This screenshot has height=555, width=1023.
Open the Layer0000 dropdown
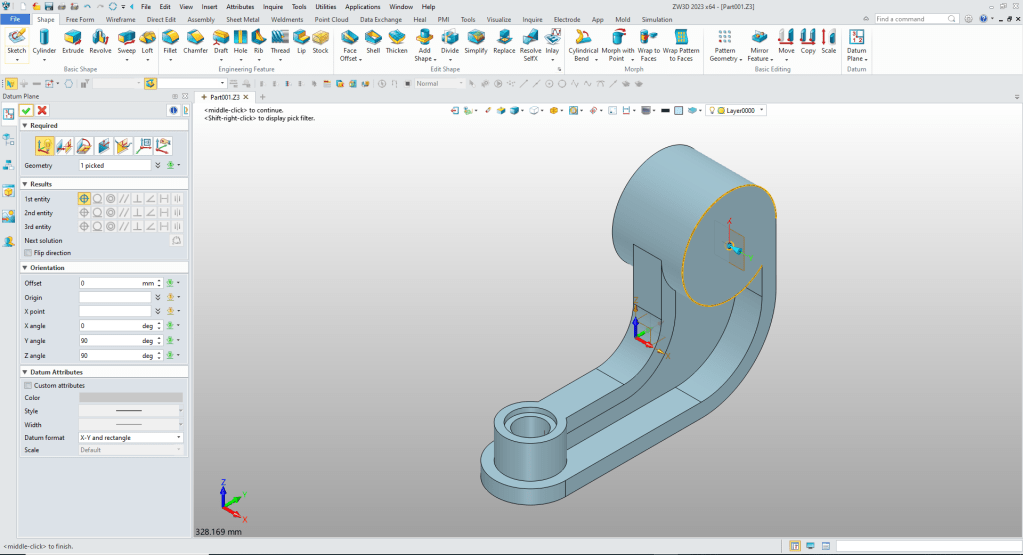pyautogui.click(x=741, y=110)
